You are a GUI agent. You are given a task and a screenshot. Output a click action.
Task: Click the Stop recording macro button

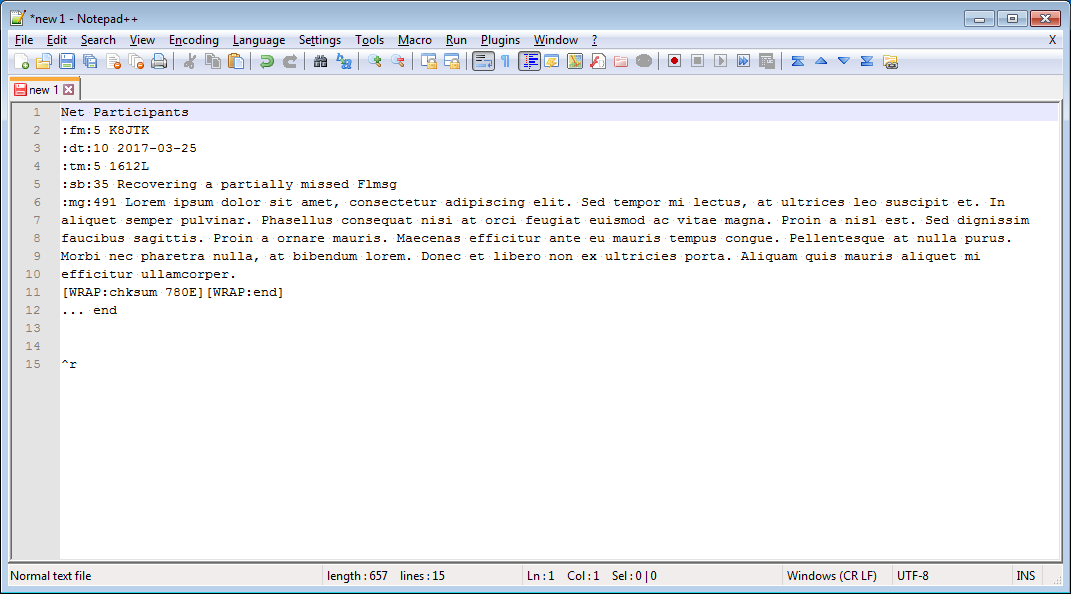[x=697, y=61]
